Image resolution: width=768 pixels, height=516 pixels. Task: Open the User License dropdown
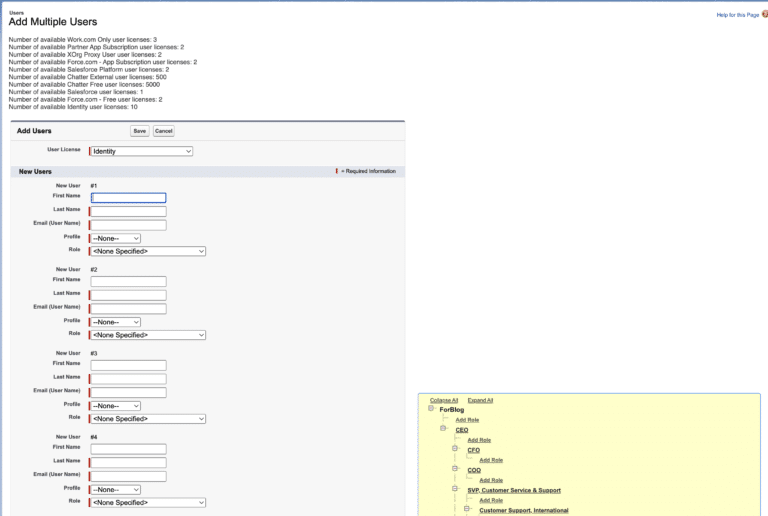pos(141,151)
